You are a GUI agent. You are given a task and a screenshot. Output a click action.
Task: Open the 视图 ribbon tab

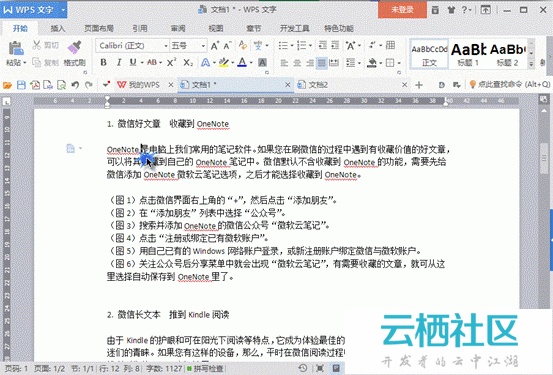pos(216,28)
